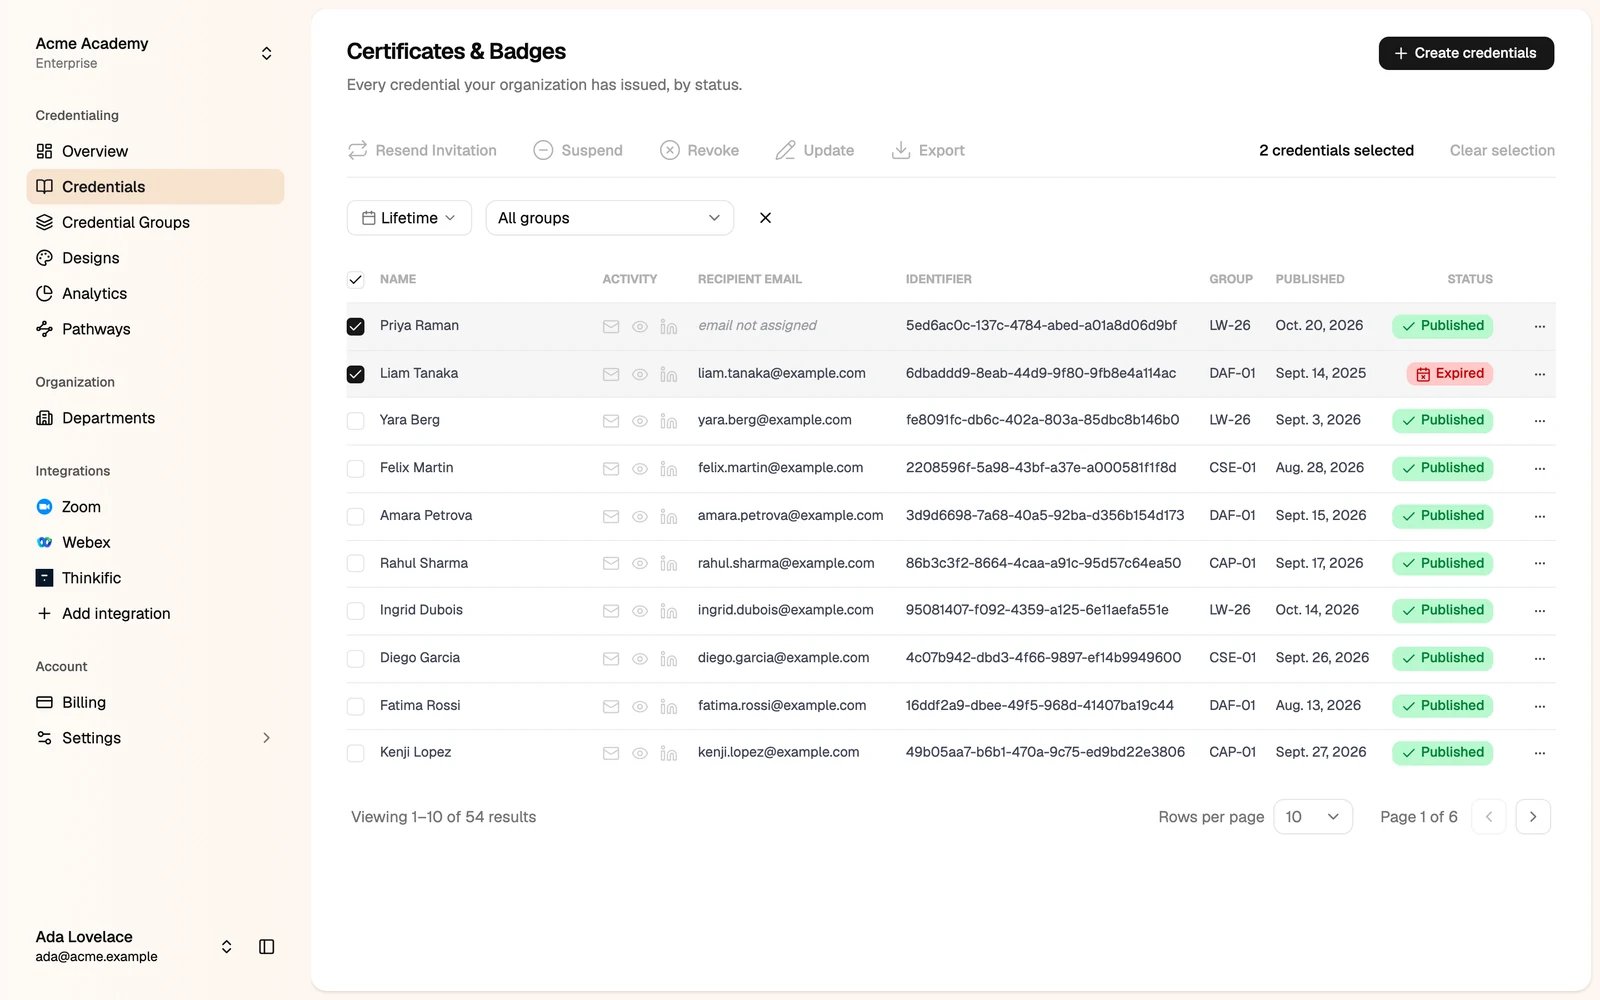Click the mail icon in Diego Garcia's row
This screenshot has height=1000, width=1600.
pos(611,659)
